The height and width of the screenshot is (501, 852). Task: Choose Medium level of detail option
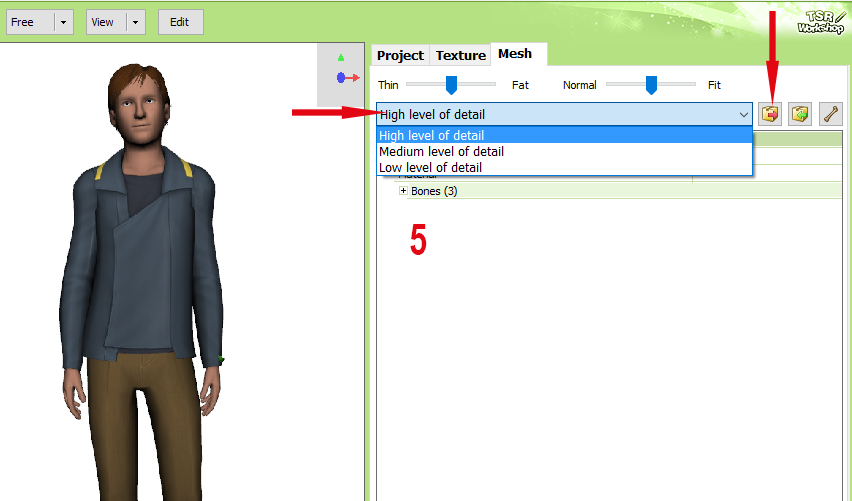click(x=441, y=152)
